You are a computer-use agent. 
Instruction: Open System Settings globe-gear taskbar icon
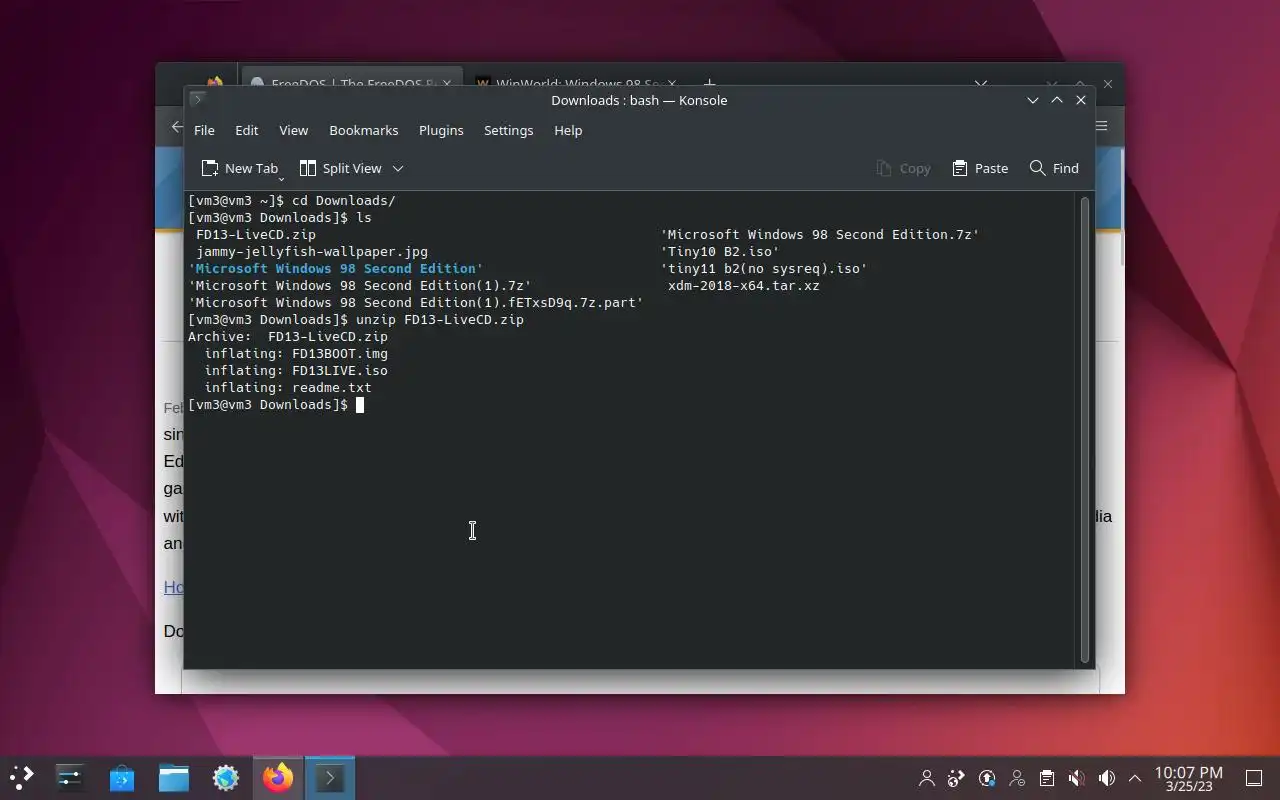click(x=226, y=777)
